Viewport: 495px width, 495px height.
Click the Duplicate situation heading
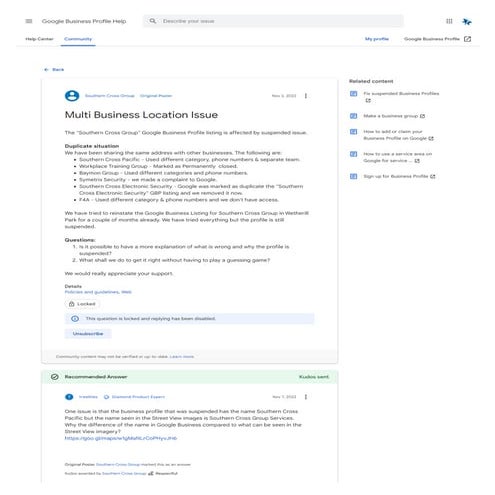click(92, 146)
